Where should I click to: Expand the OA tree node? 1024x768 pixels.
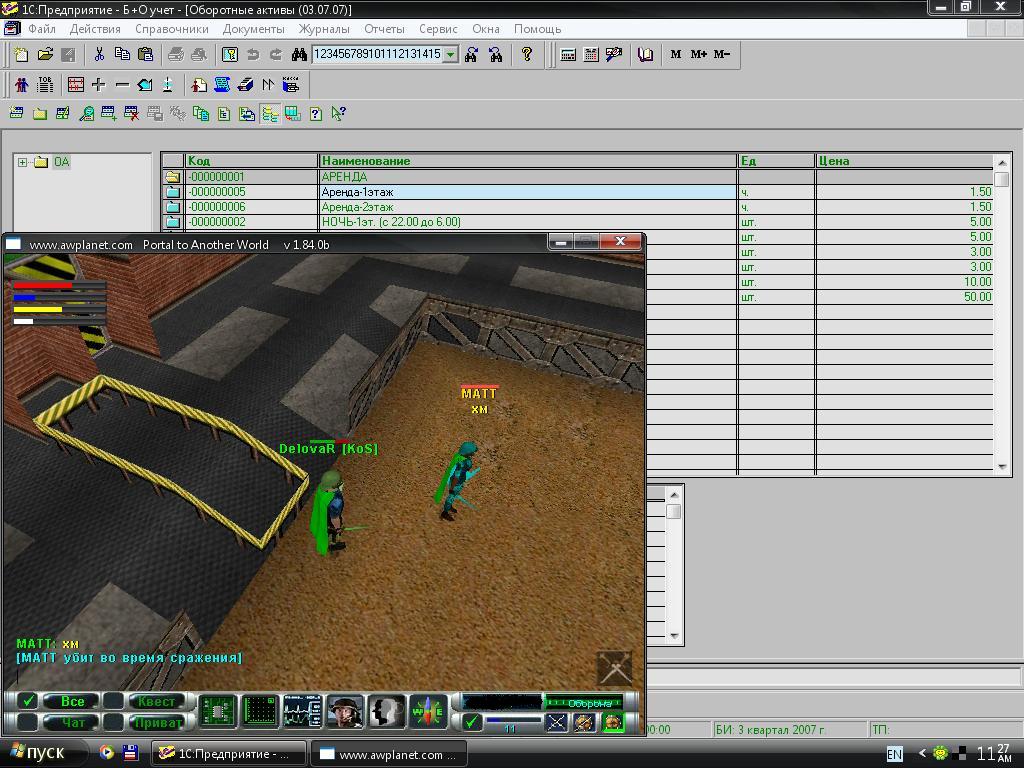[x=22, y=162]
